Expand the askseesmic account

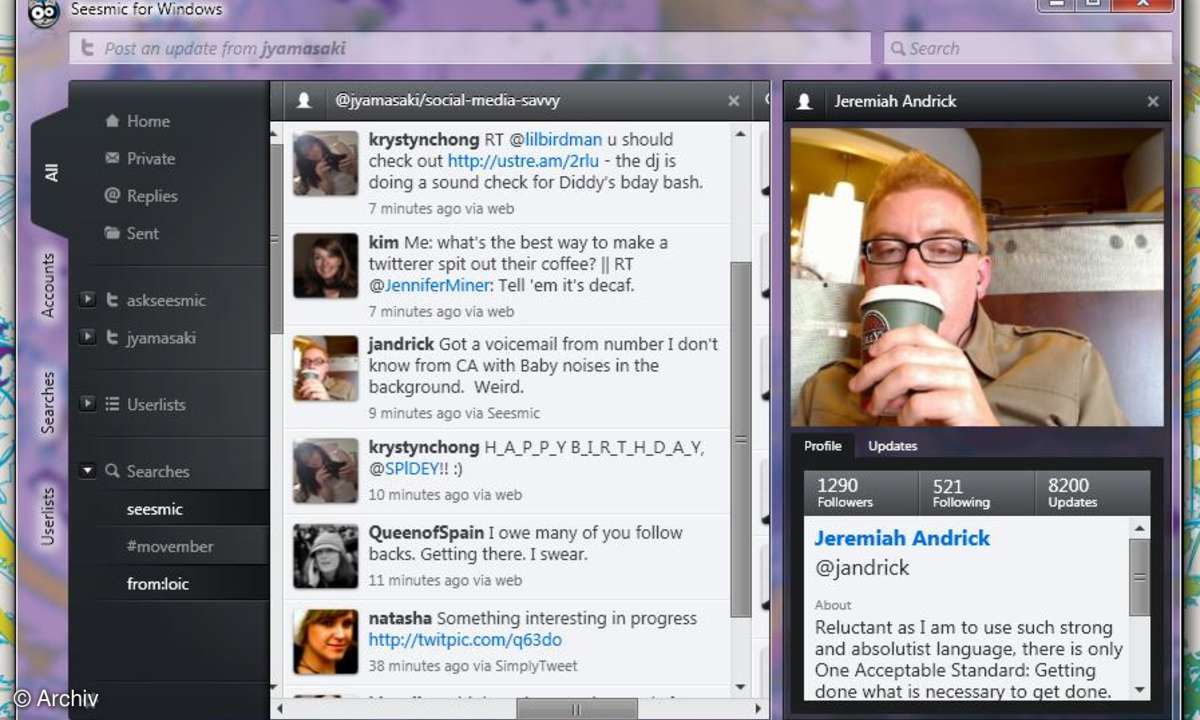(x=87, y=300)
